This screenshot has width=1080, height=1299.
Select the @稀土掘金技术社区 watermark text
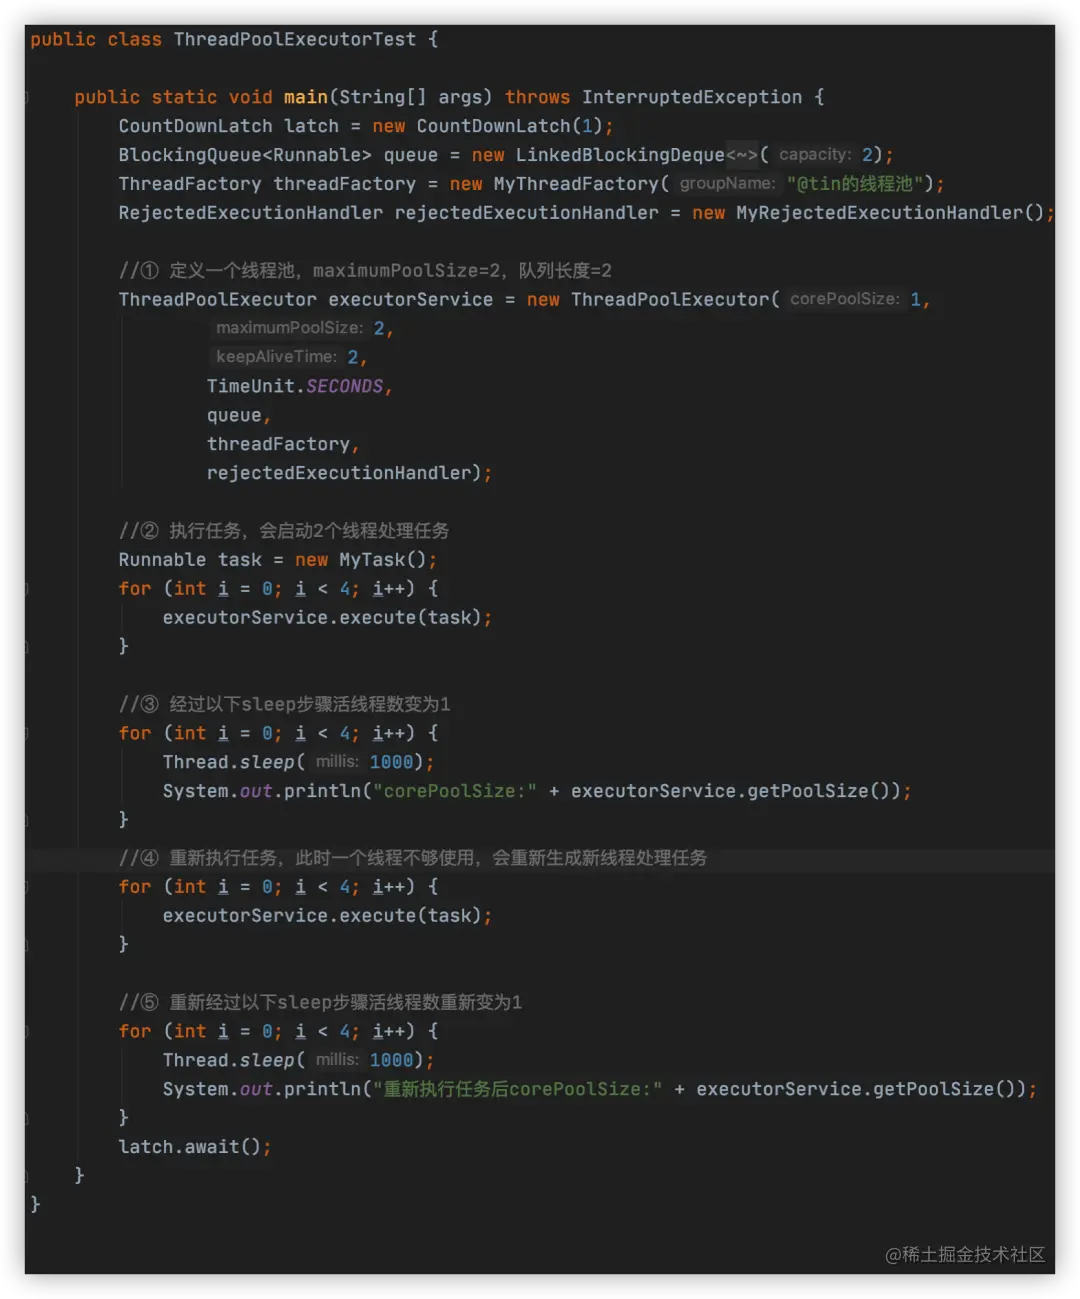964,1256
